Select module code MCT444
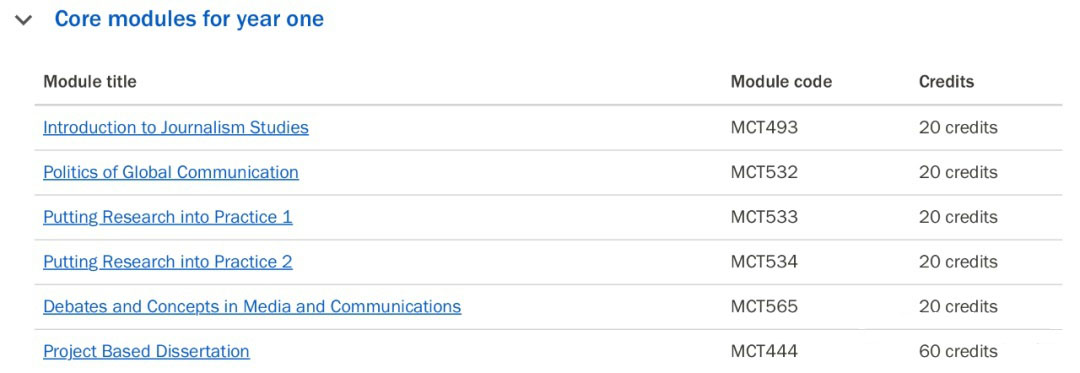This screenshot has width=1080, height=373. (x=764, y=351)
